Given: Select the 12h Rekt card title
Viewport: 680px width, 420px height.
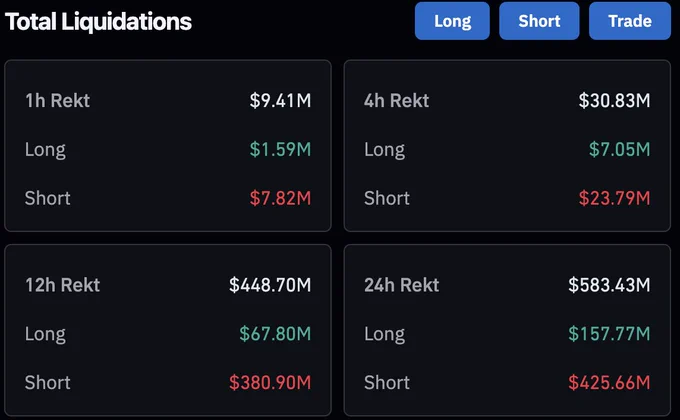Looking at the screenshot, I should click(62, 285).
